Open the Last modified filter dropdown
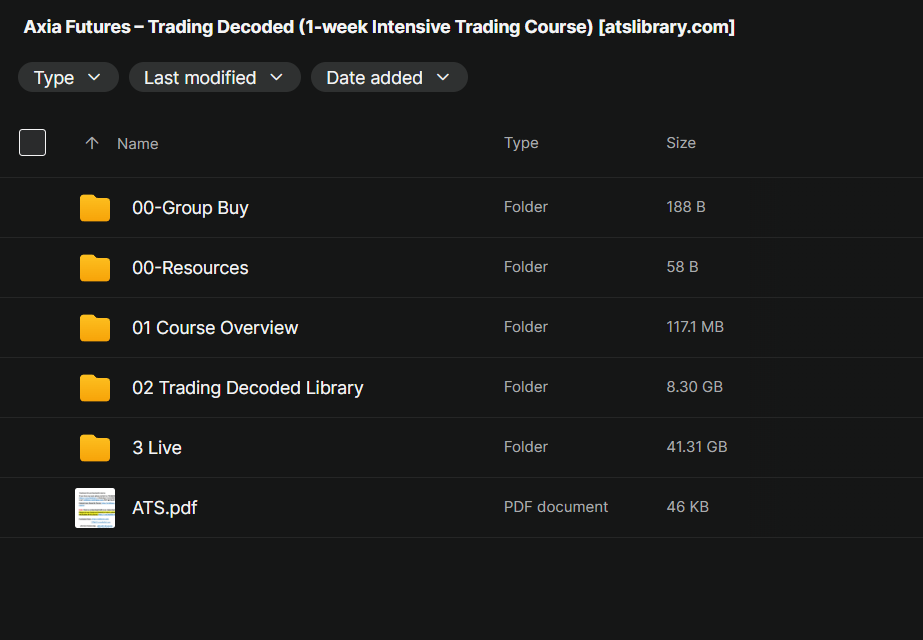Screen dimensions: 923x640 pos(215,77)
